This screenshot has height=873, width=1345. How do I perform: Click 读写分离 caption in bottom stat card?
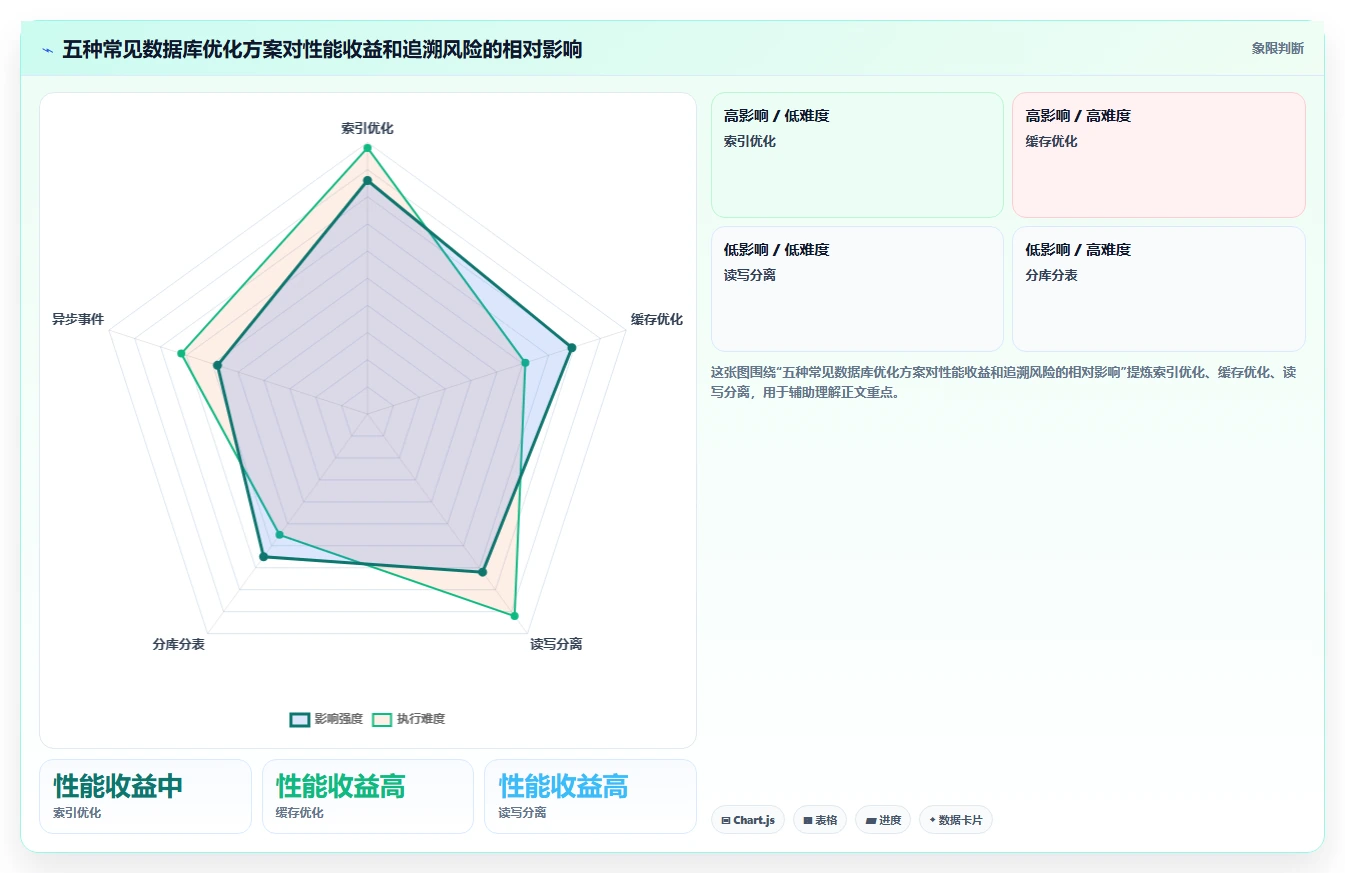click(x=522, y=813)
